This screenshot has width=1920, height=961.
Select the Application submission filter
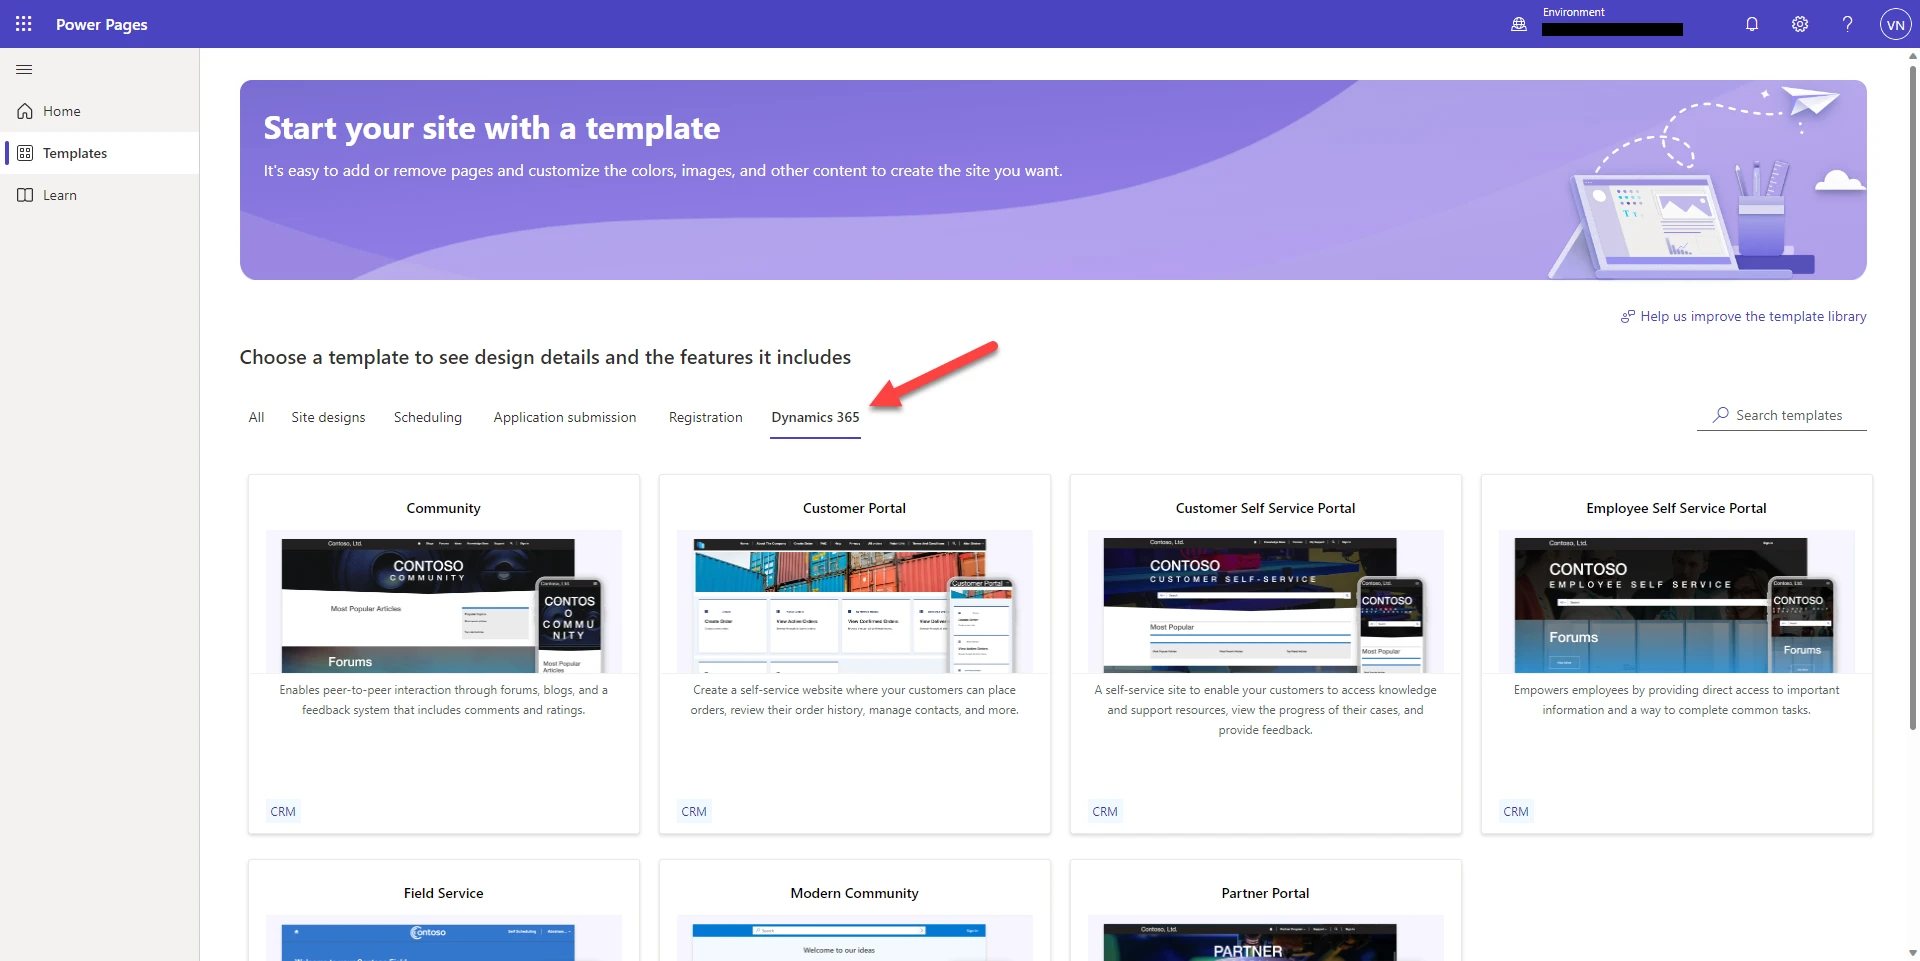[565, 417]
